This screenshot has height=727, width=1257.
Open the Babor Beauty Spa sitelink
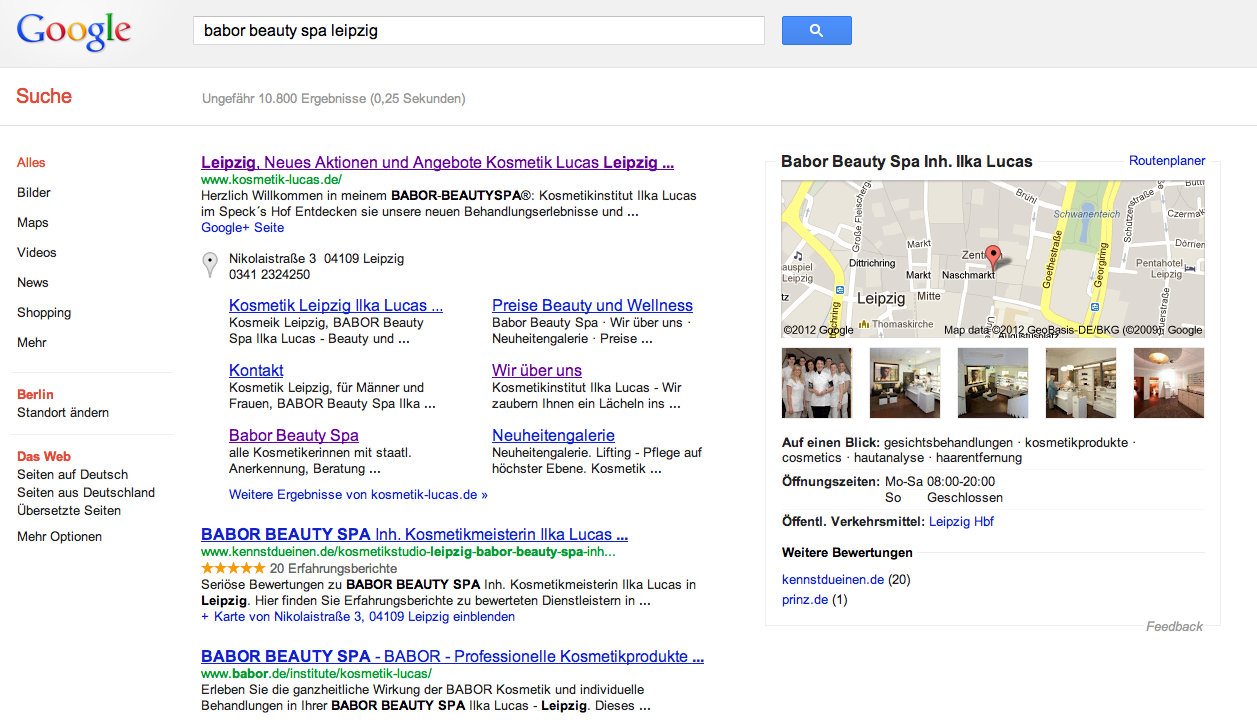point(294,436)
